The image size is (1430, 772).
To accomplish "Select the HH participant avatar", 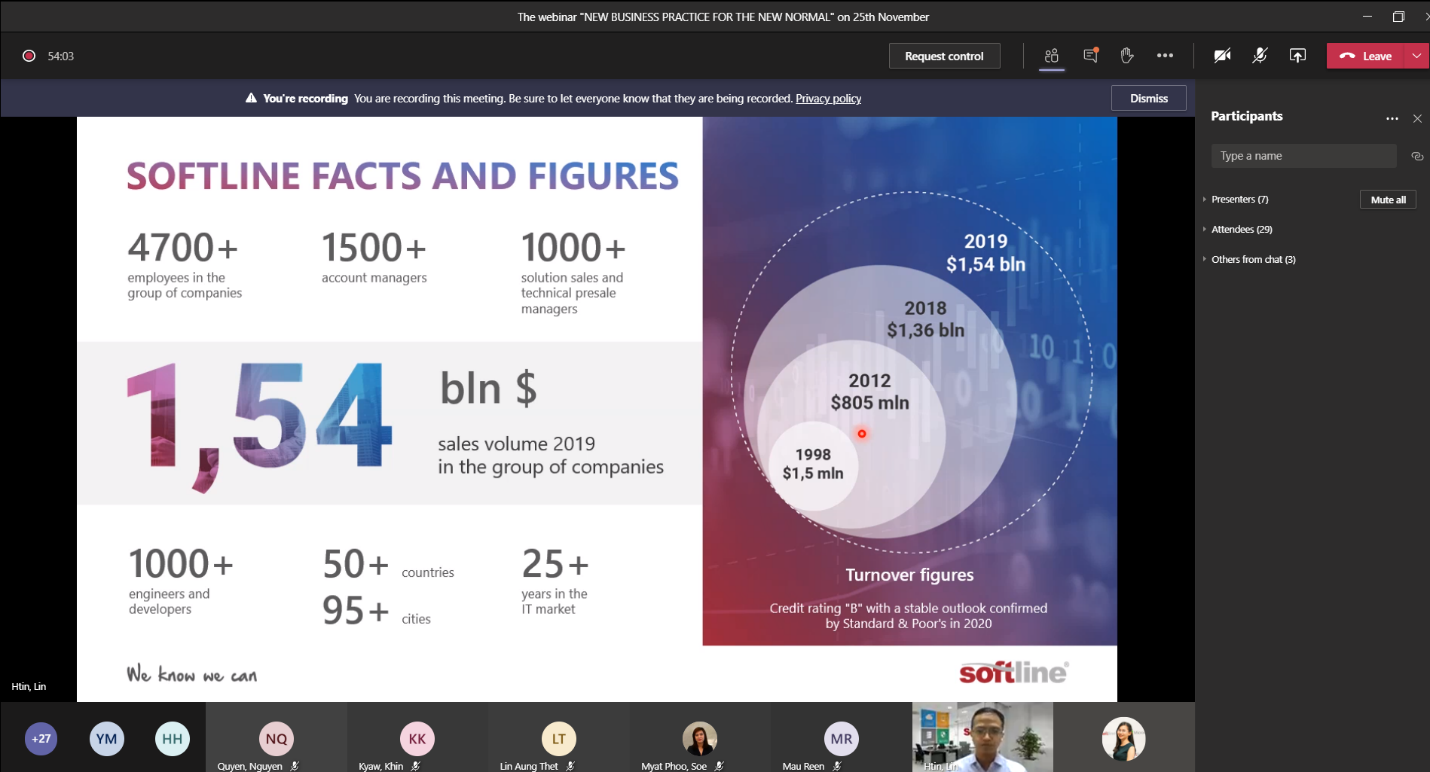I will 173,739.
